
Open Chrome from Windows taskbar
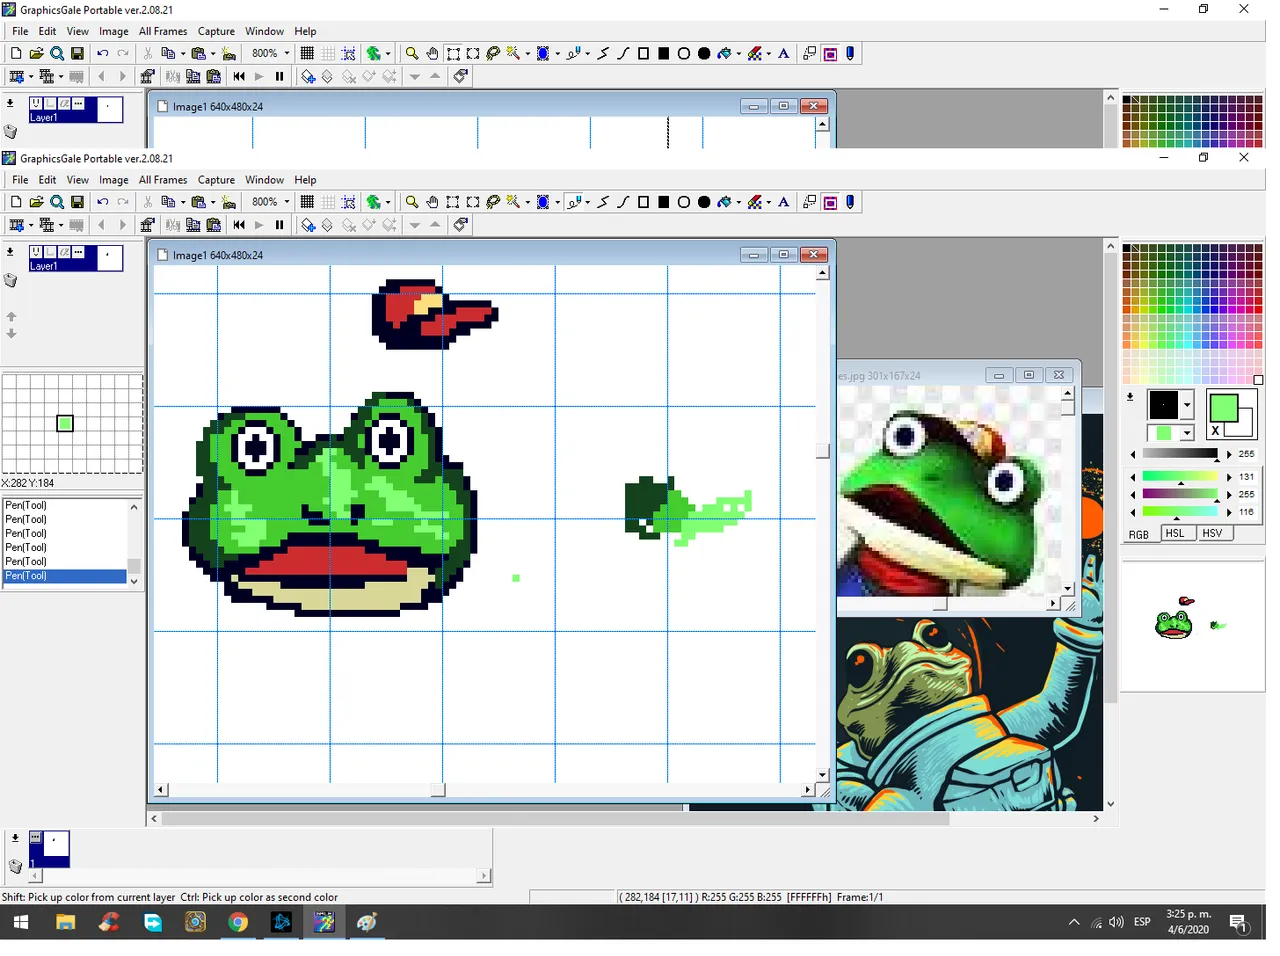238,922
